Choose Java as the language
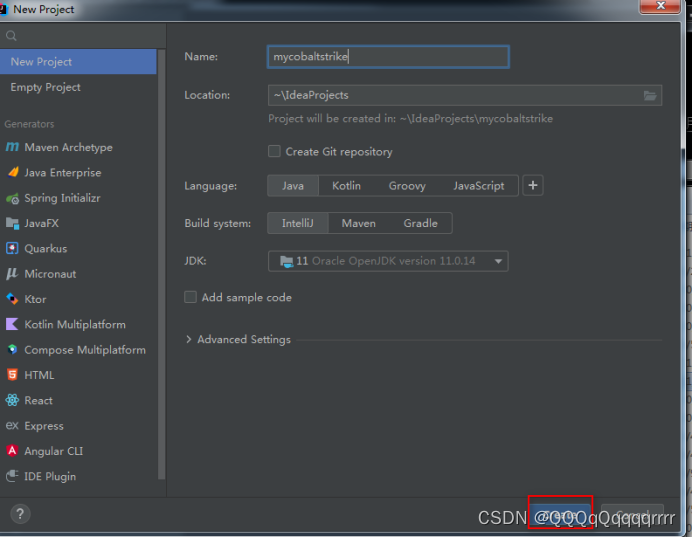The width and height of the screenshot is (692, 538). [x=293, y=186]
